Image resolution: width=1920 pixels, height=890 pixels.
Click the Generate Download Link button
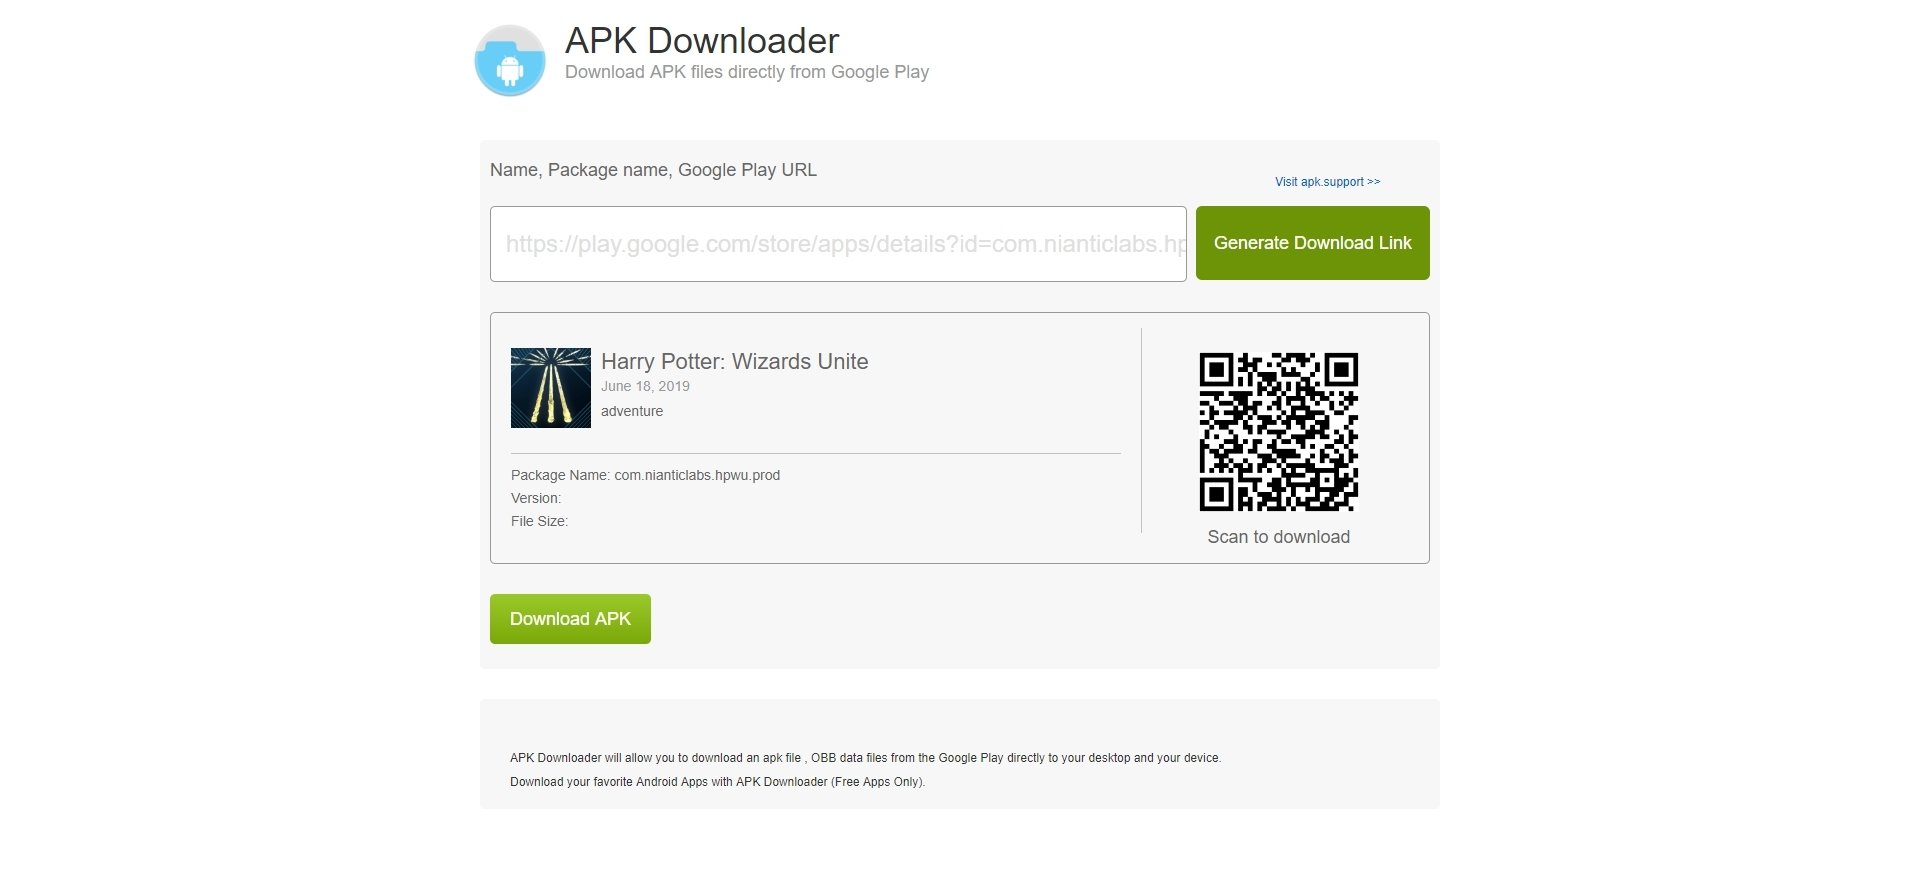pos(1312,243)
